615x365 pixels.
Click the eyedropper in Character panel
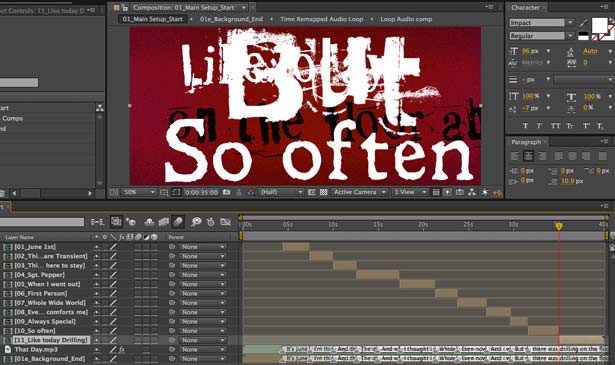pos(584,23)
